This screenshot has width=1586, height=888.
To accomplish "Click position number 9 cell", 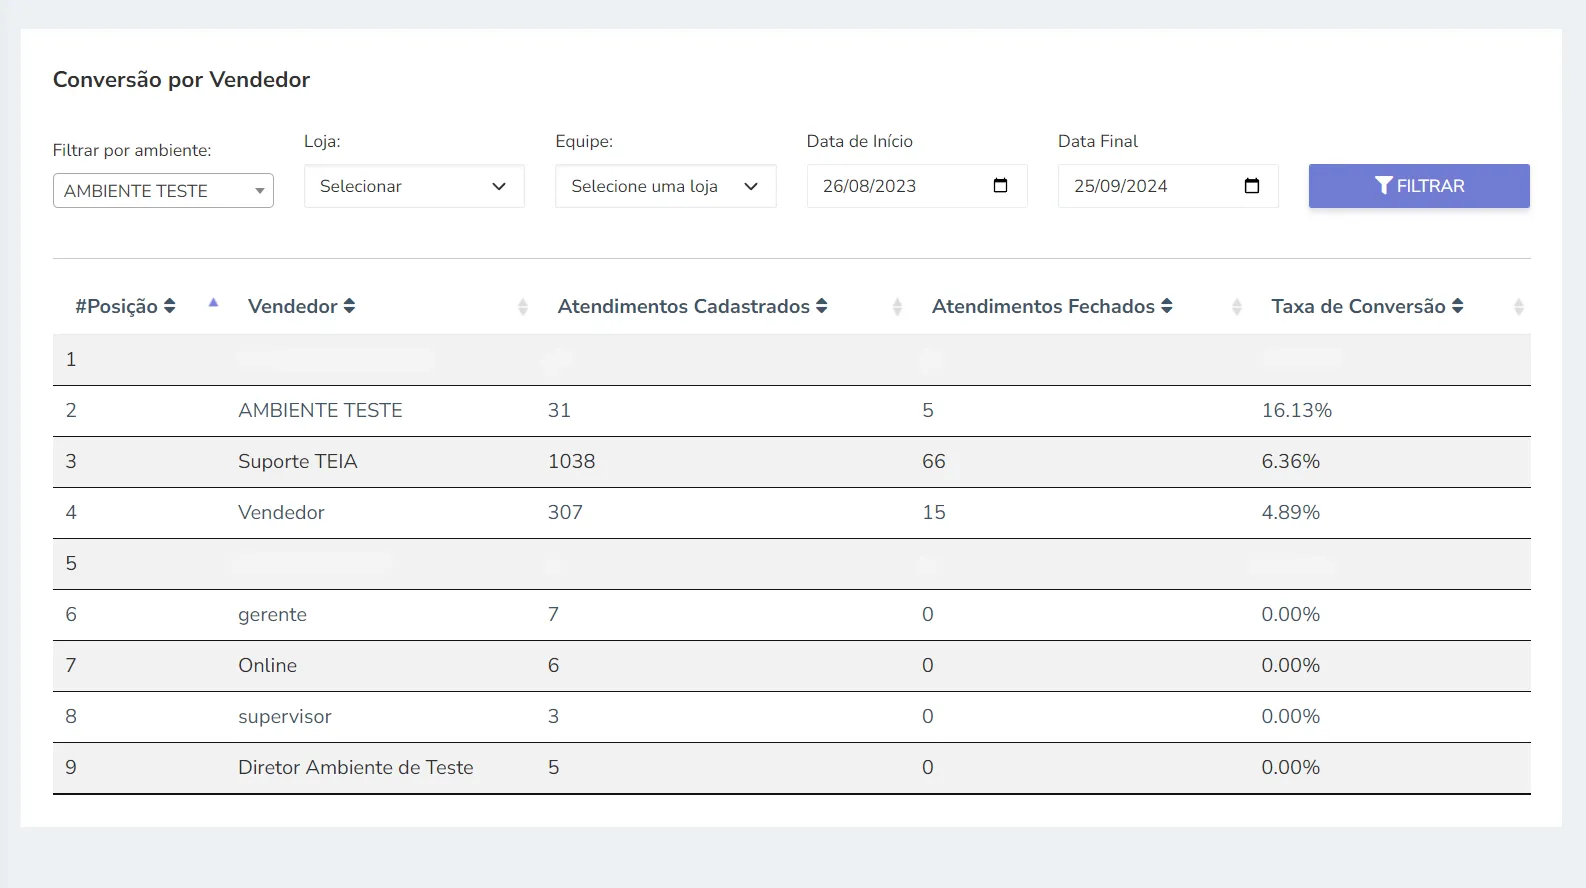I will (71, 767).
